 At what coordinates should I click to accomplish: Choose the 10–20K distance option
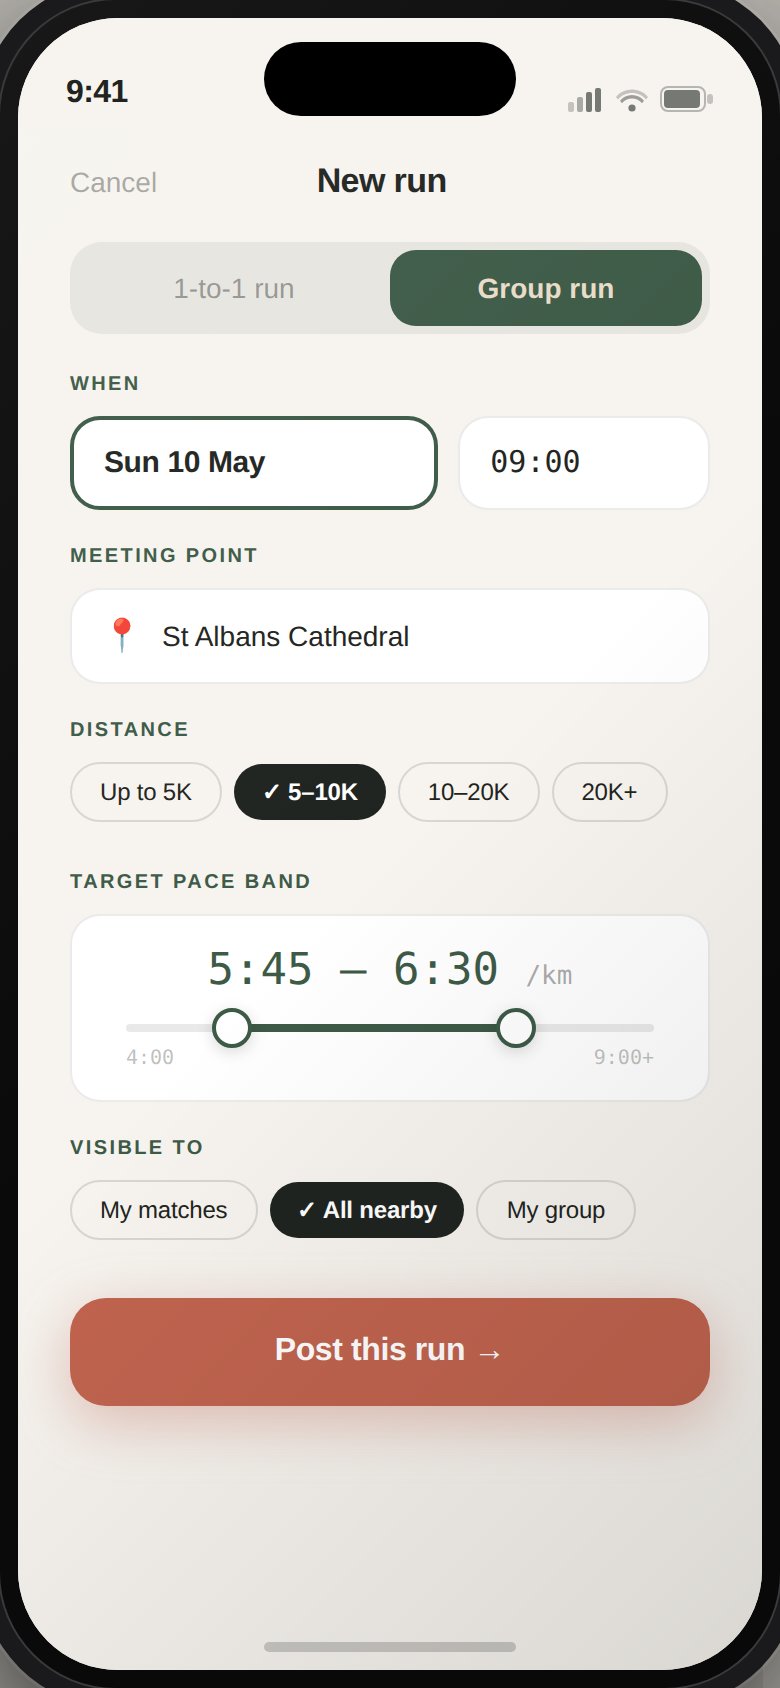[x=469, y=792]
